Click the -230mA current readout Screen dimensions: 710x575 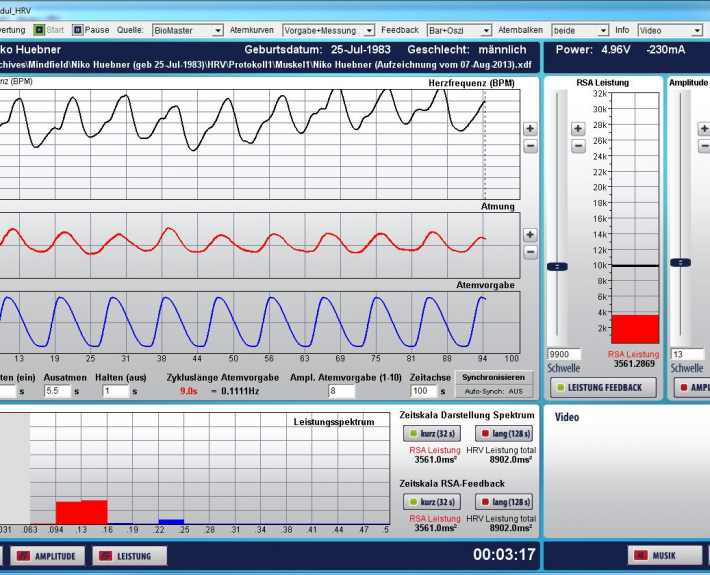[x=666, y=50]
